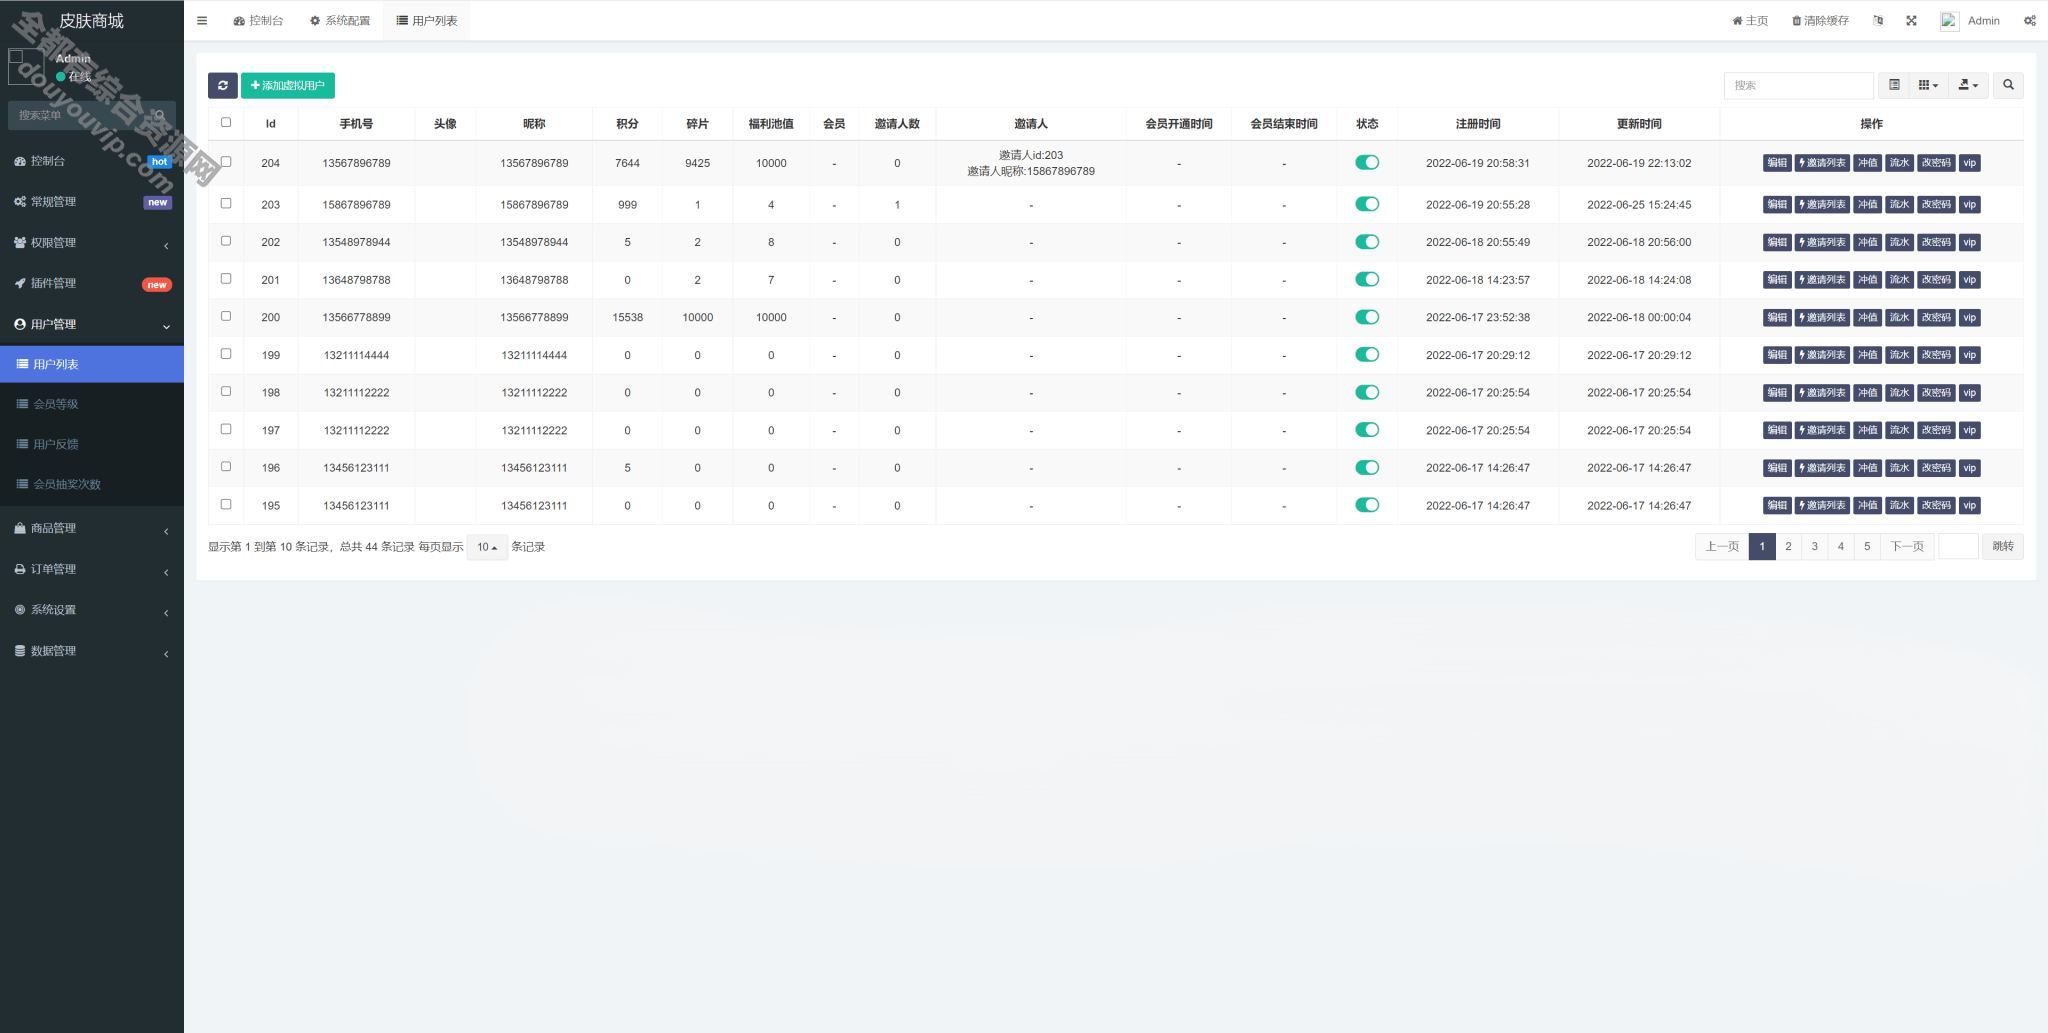Open 会员等级 in the sidebar
The image size is (2048, 1033).
92,404
